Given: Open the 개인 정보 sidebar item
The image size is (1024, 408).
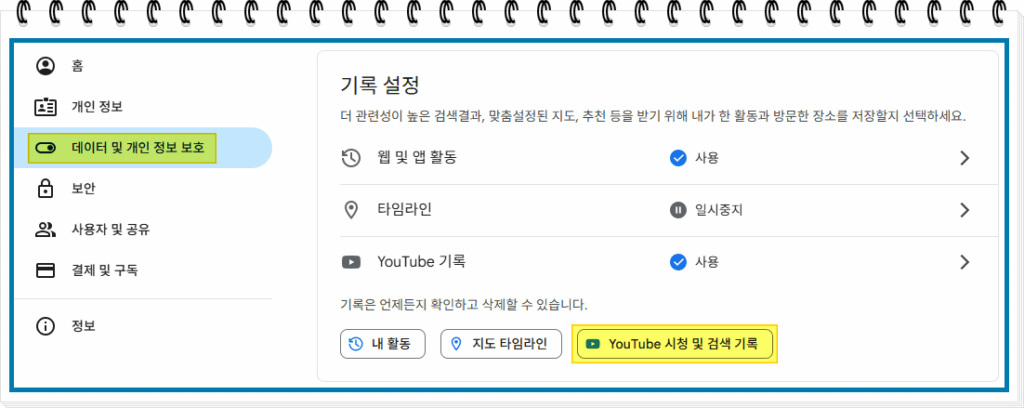Looking at the screenshot, I should point(143,106).
